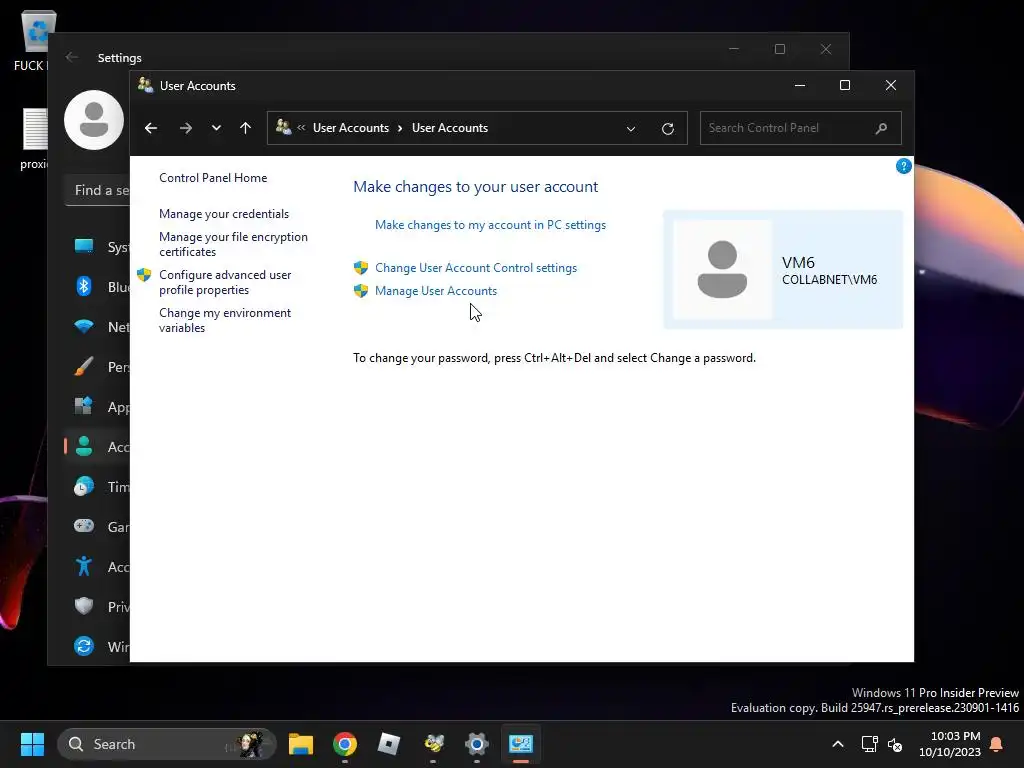Open the Windows Start menu

point(32,744)
